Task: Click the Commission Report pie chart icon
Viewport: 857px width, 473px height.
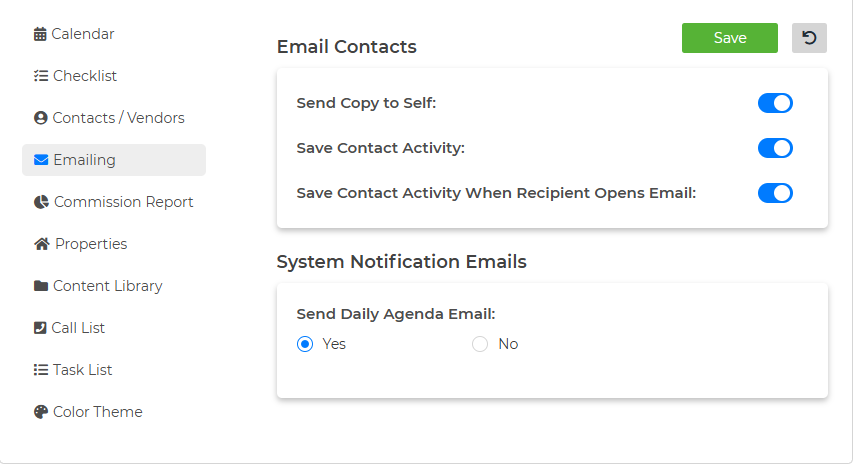Action: [x=41, y=202]
